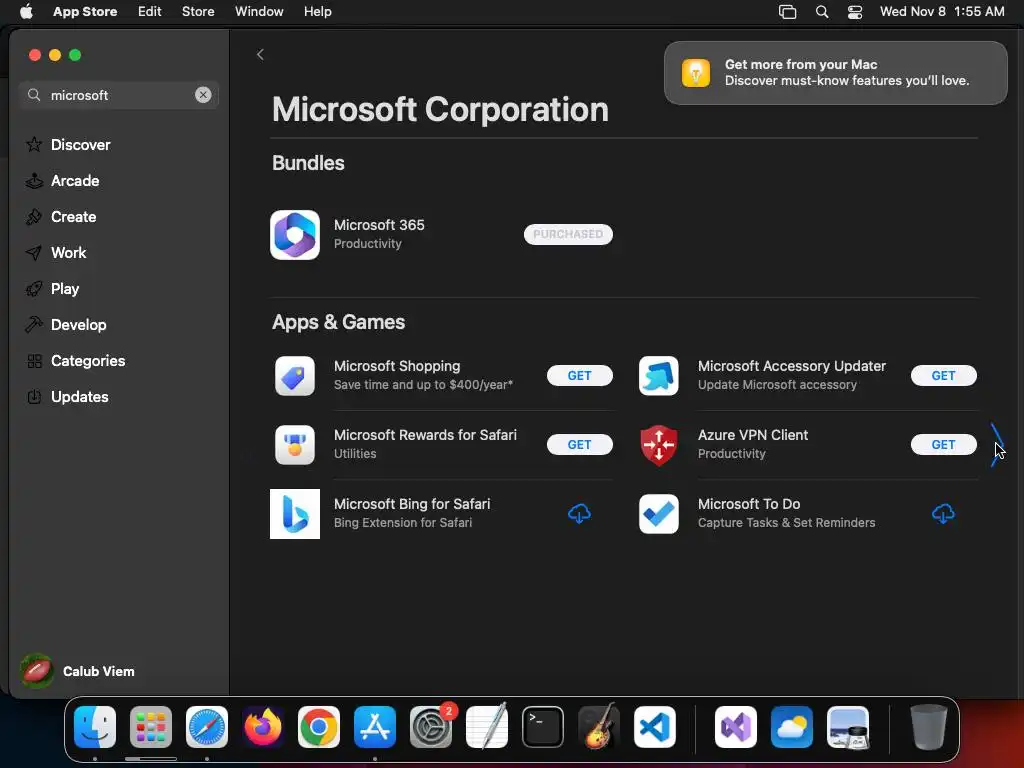Open Control Center in the menu bar

coord(855,12)
